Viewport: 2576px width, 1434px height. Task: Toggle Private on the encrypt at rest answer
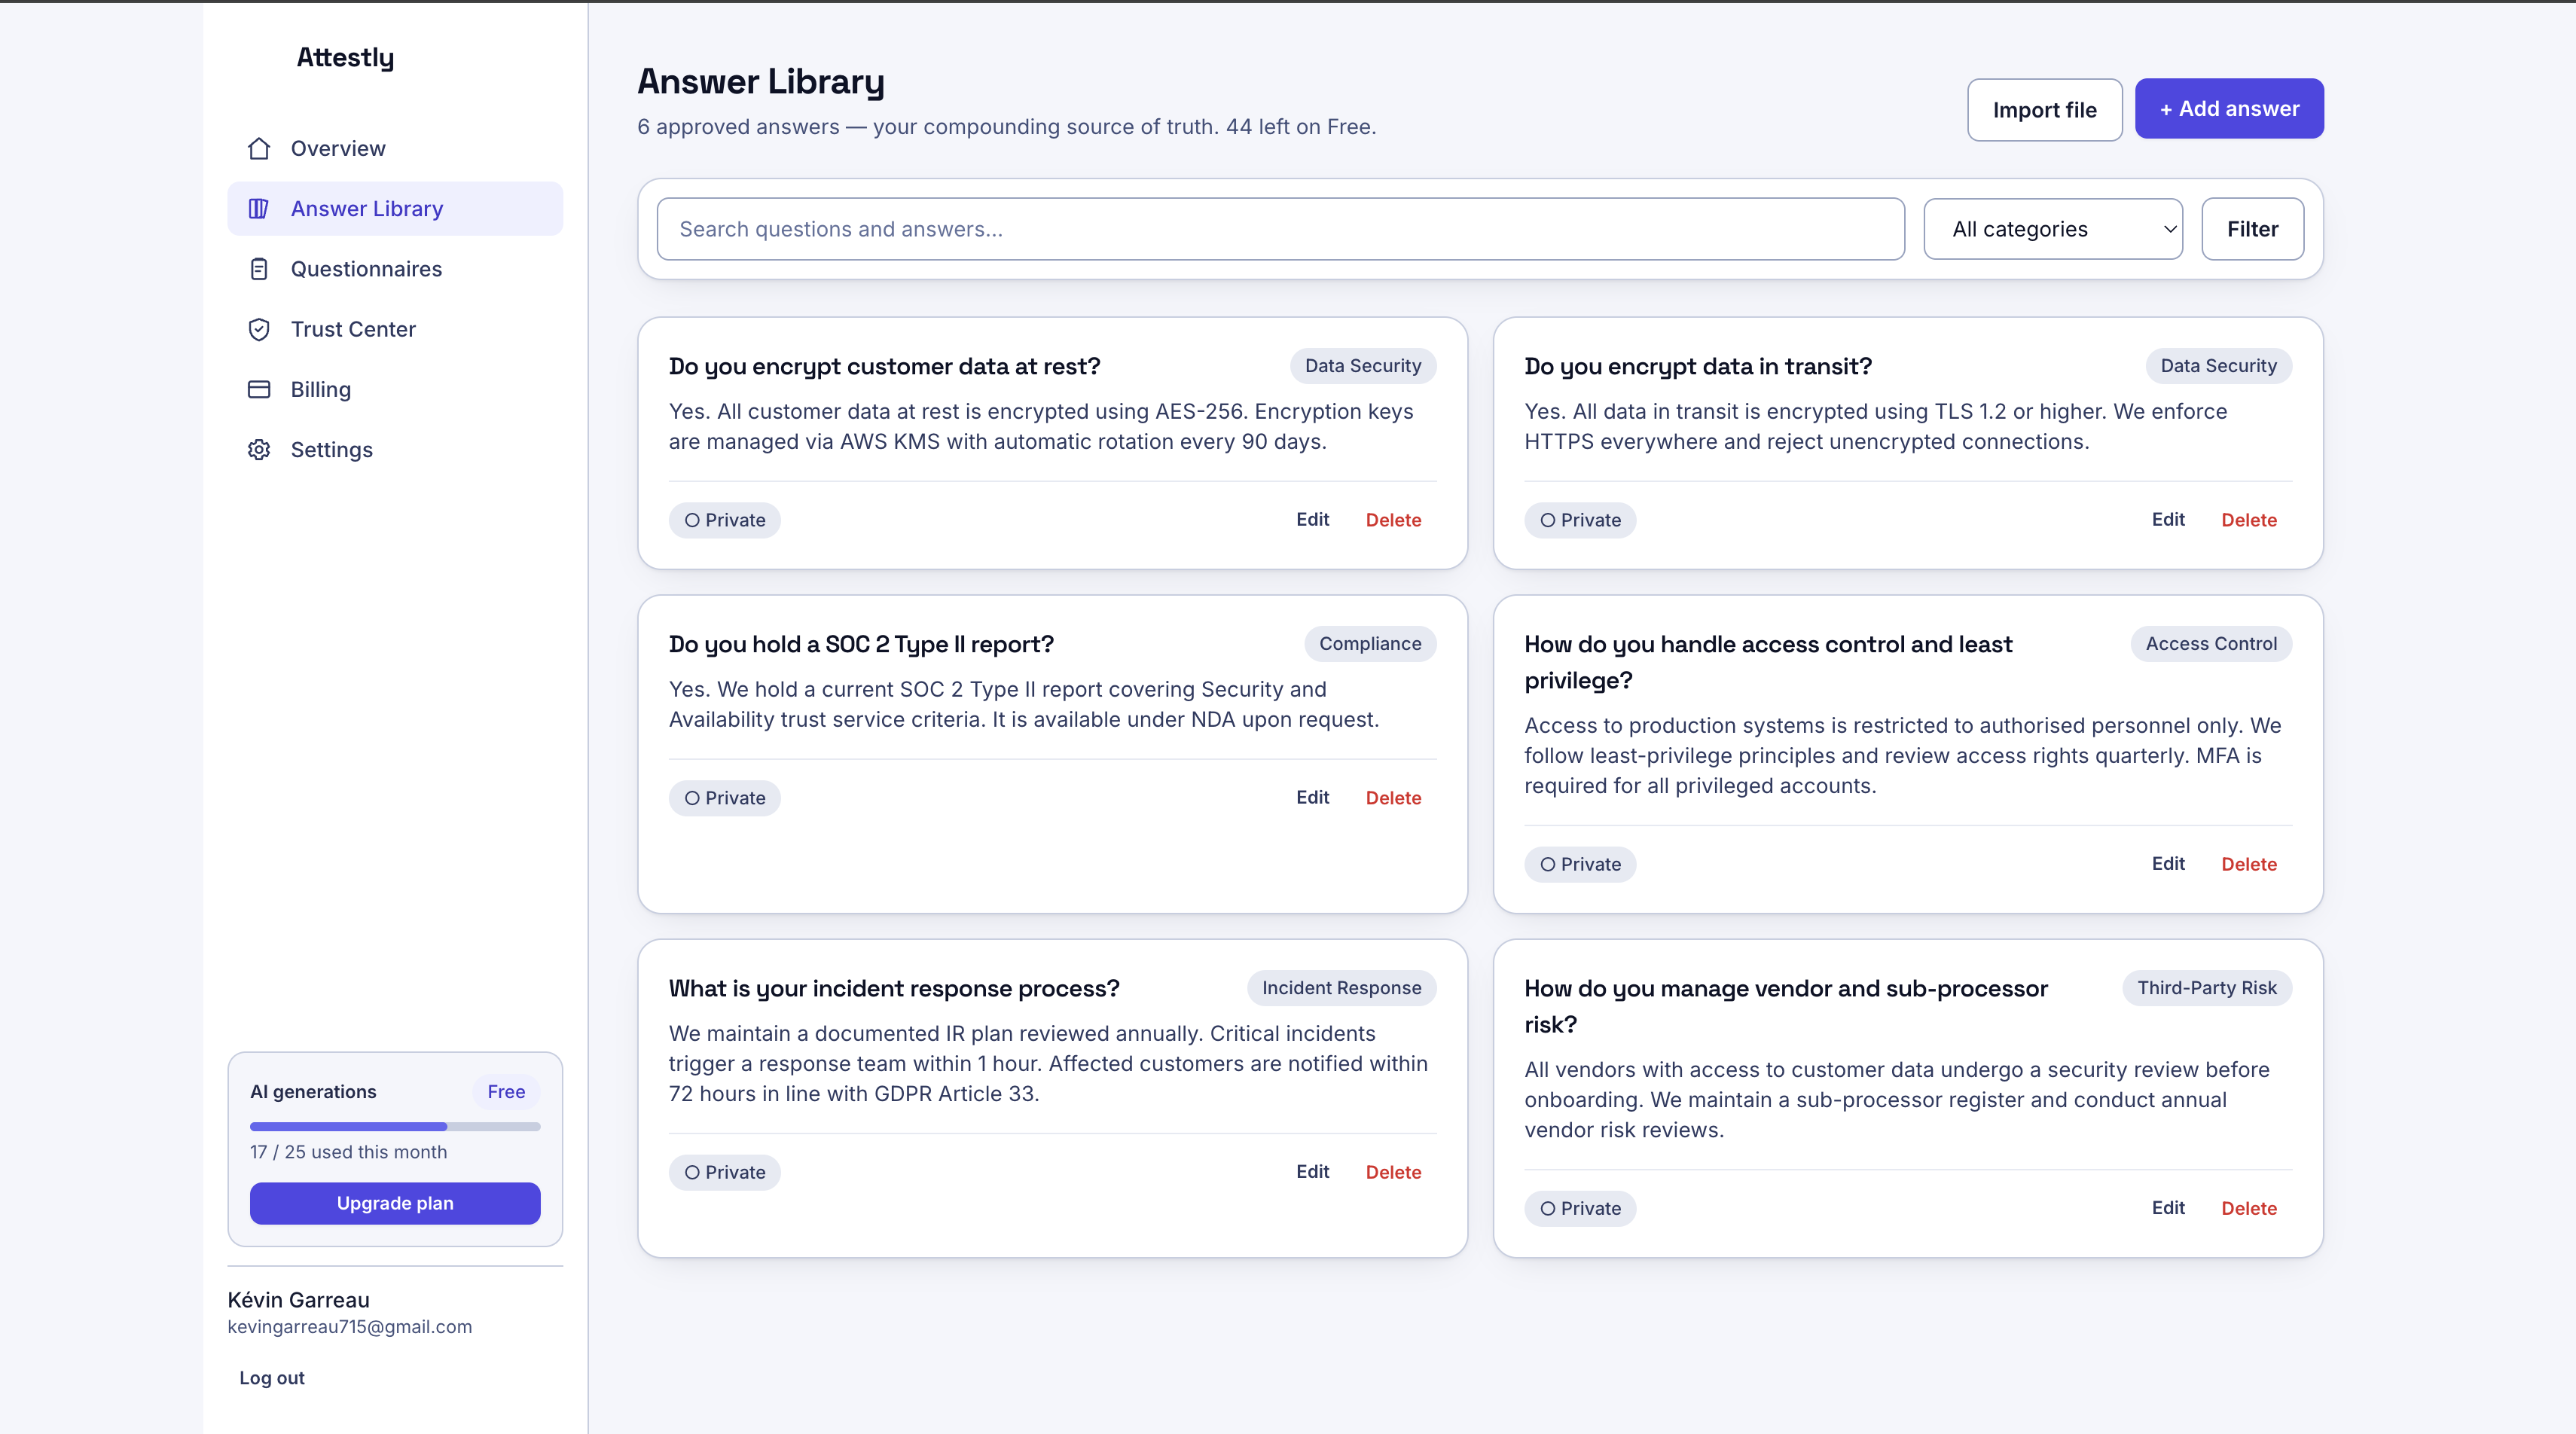click(x=724, y=520)
